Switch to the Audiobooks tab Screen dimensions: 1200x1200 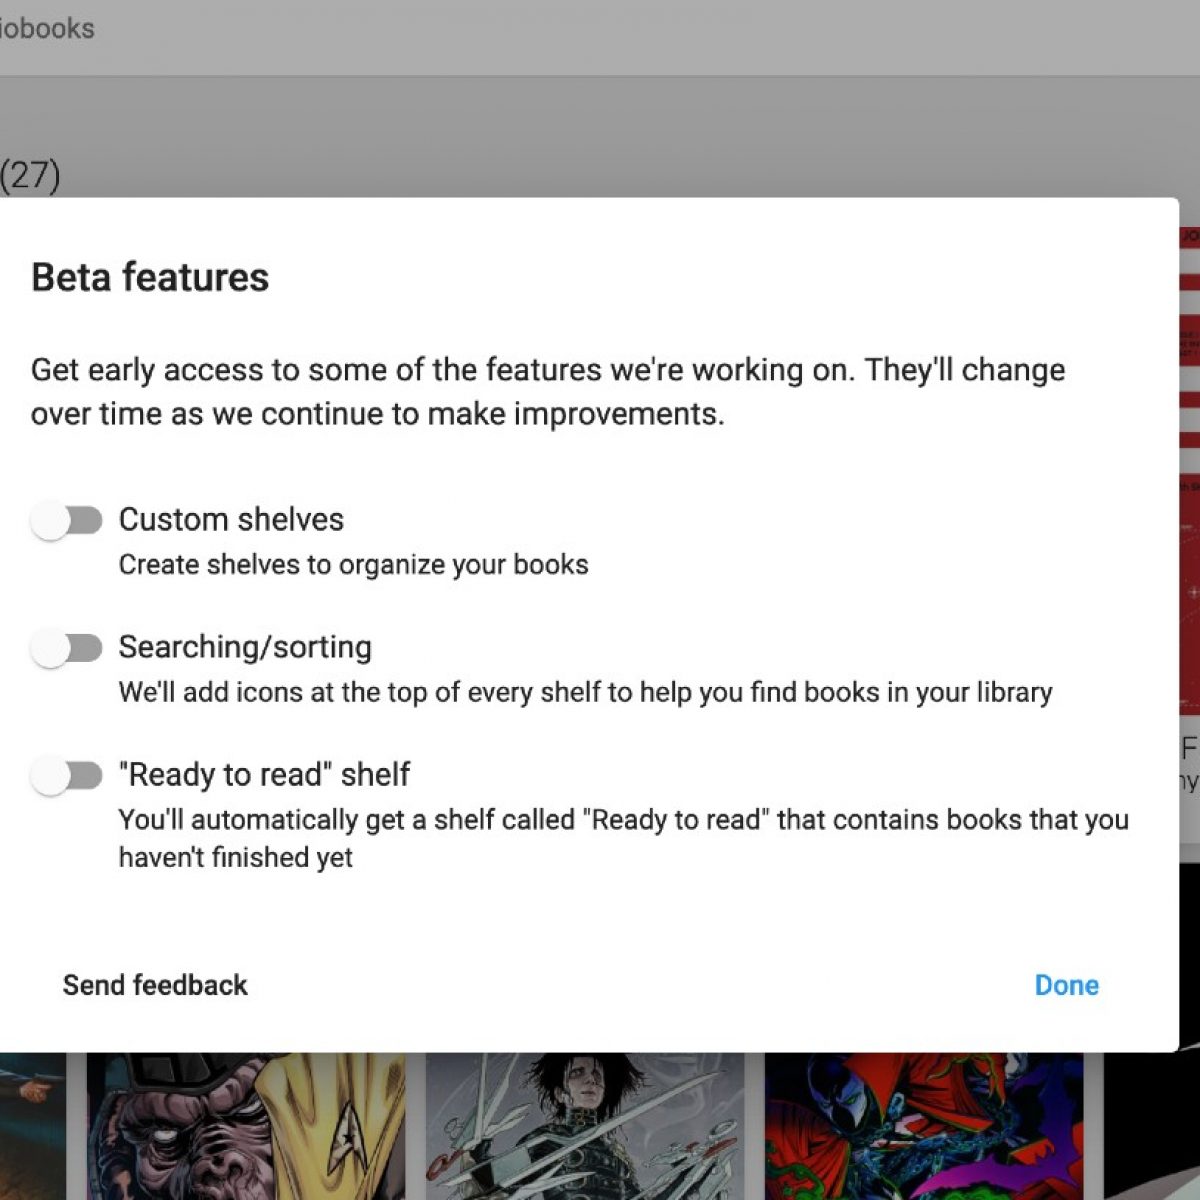[46, 28]
